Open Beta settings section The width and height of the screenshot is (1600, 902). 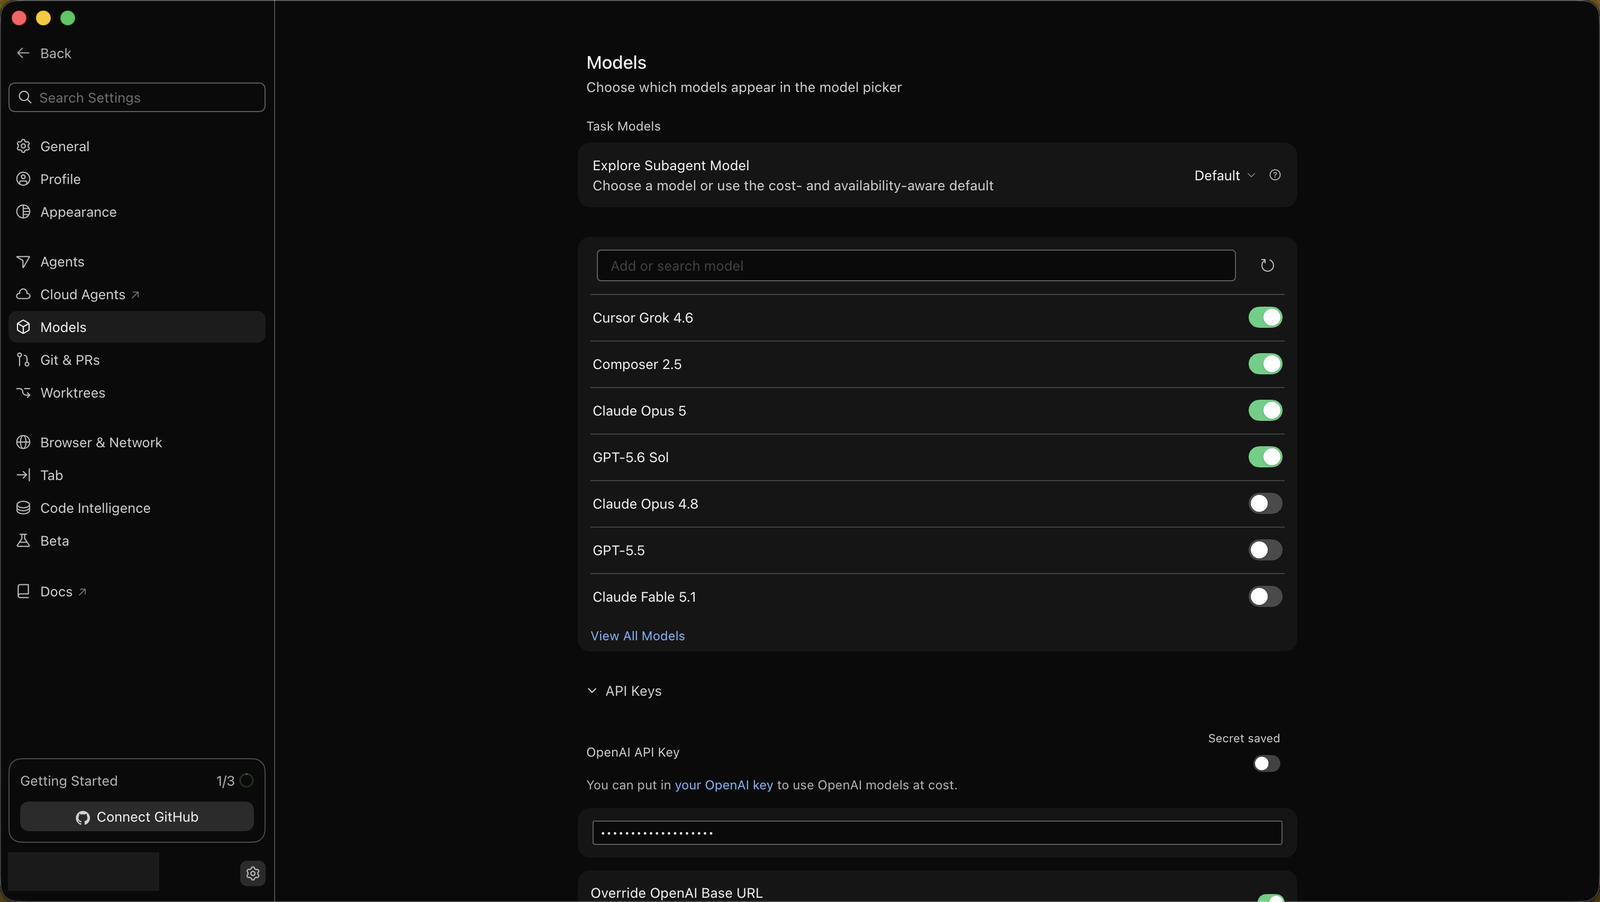click(x=137, y=541)
